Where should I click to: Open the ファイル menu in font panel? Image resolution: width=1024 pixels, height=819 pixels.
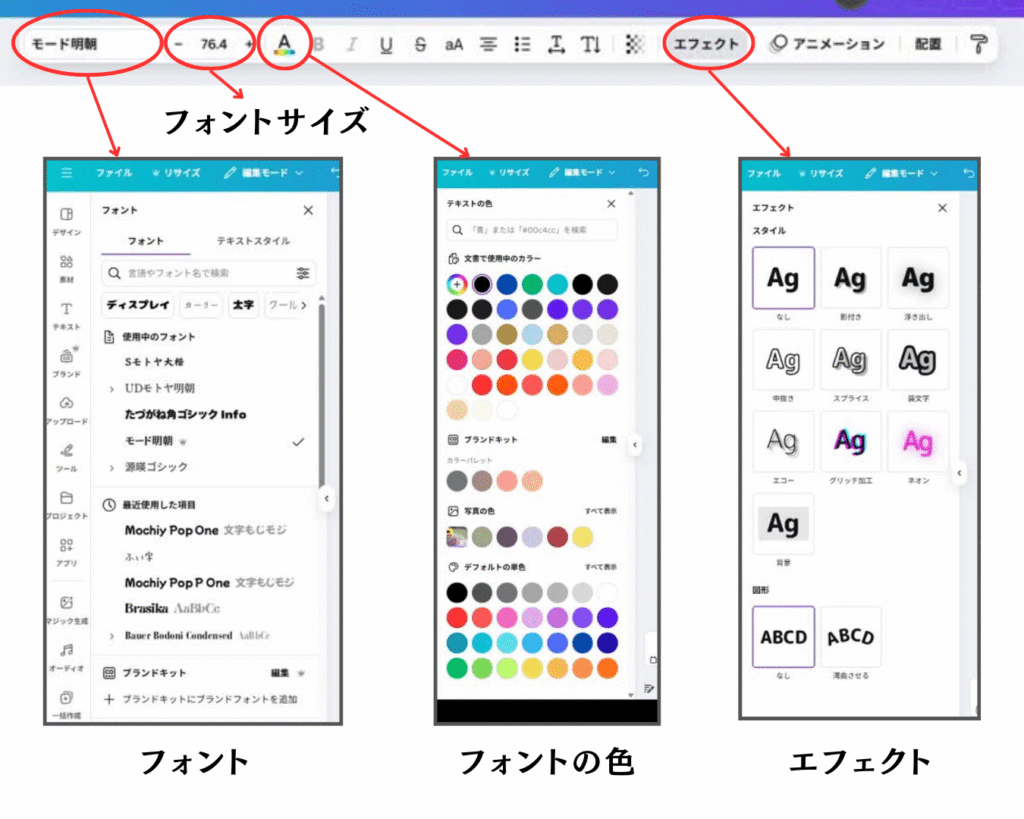click(x=114, y=173)
